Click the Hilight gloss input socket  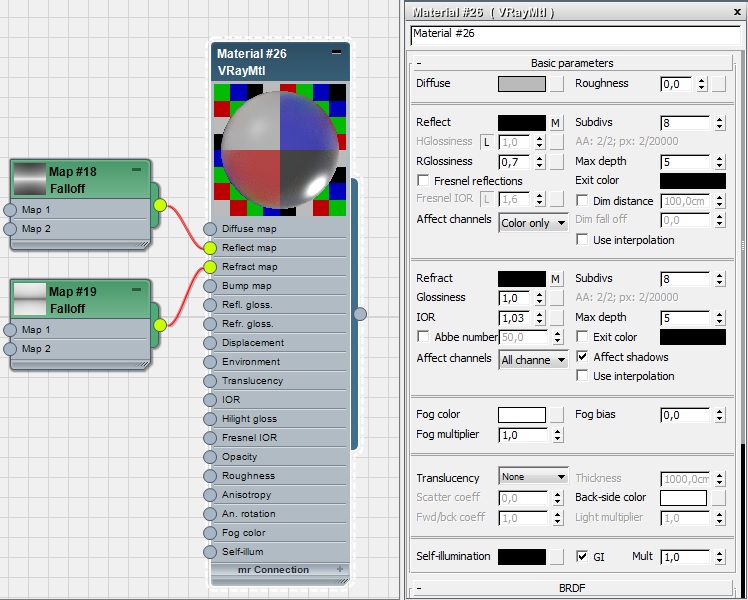(210, 419)
